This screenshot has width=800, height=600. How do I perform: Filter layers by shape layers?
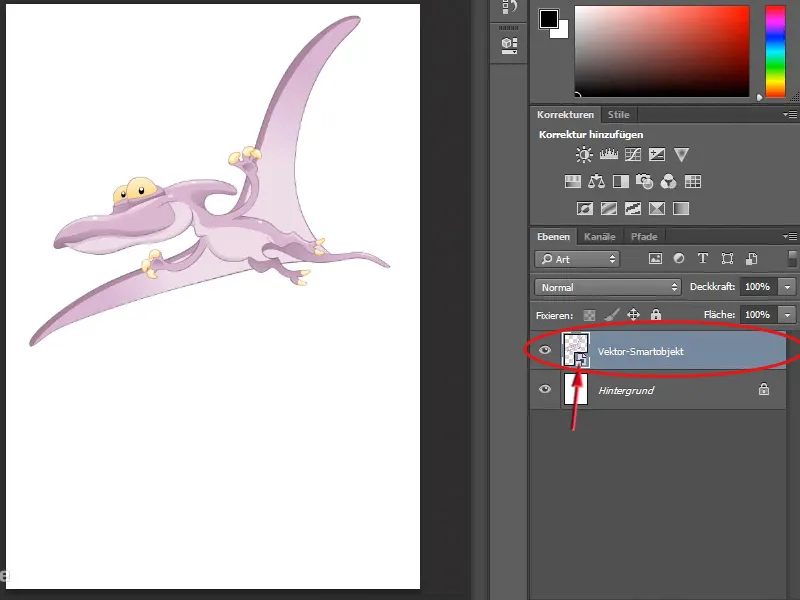tap(727, 259)
